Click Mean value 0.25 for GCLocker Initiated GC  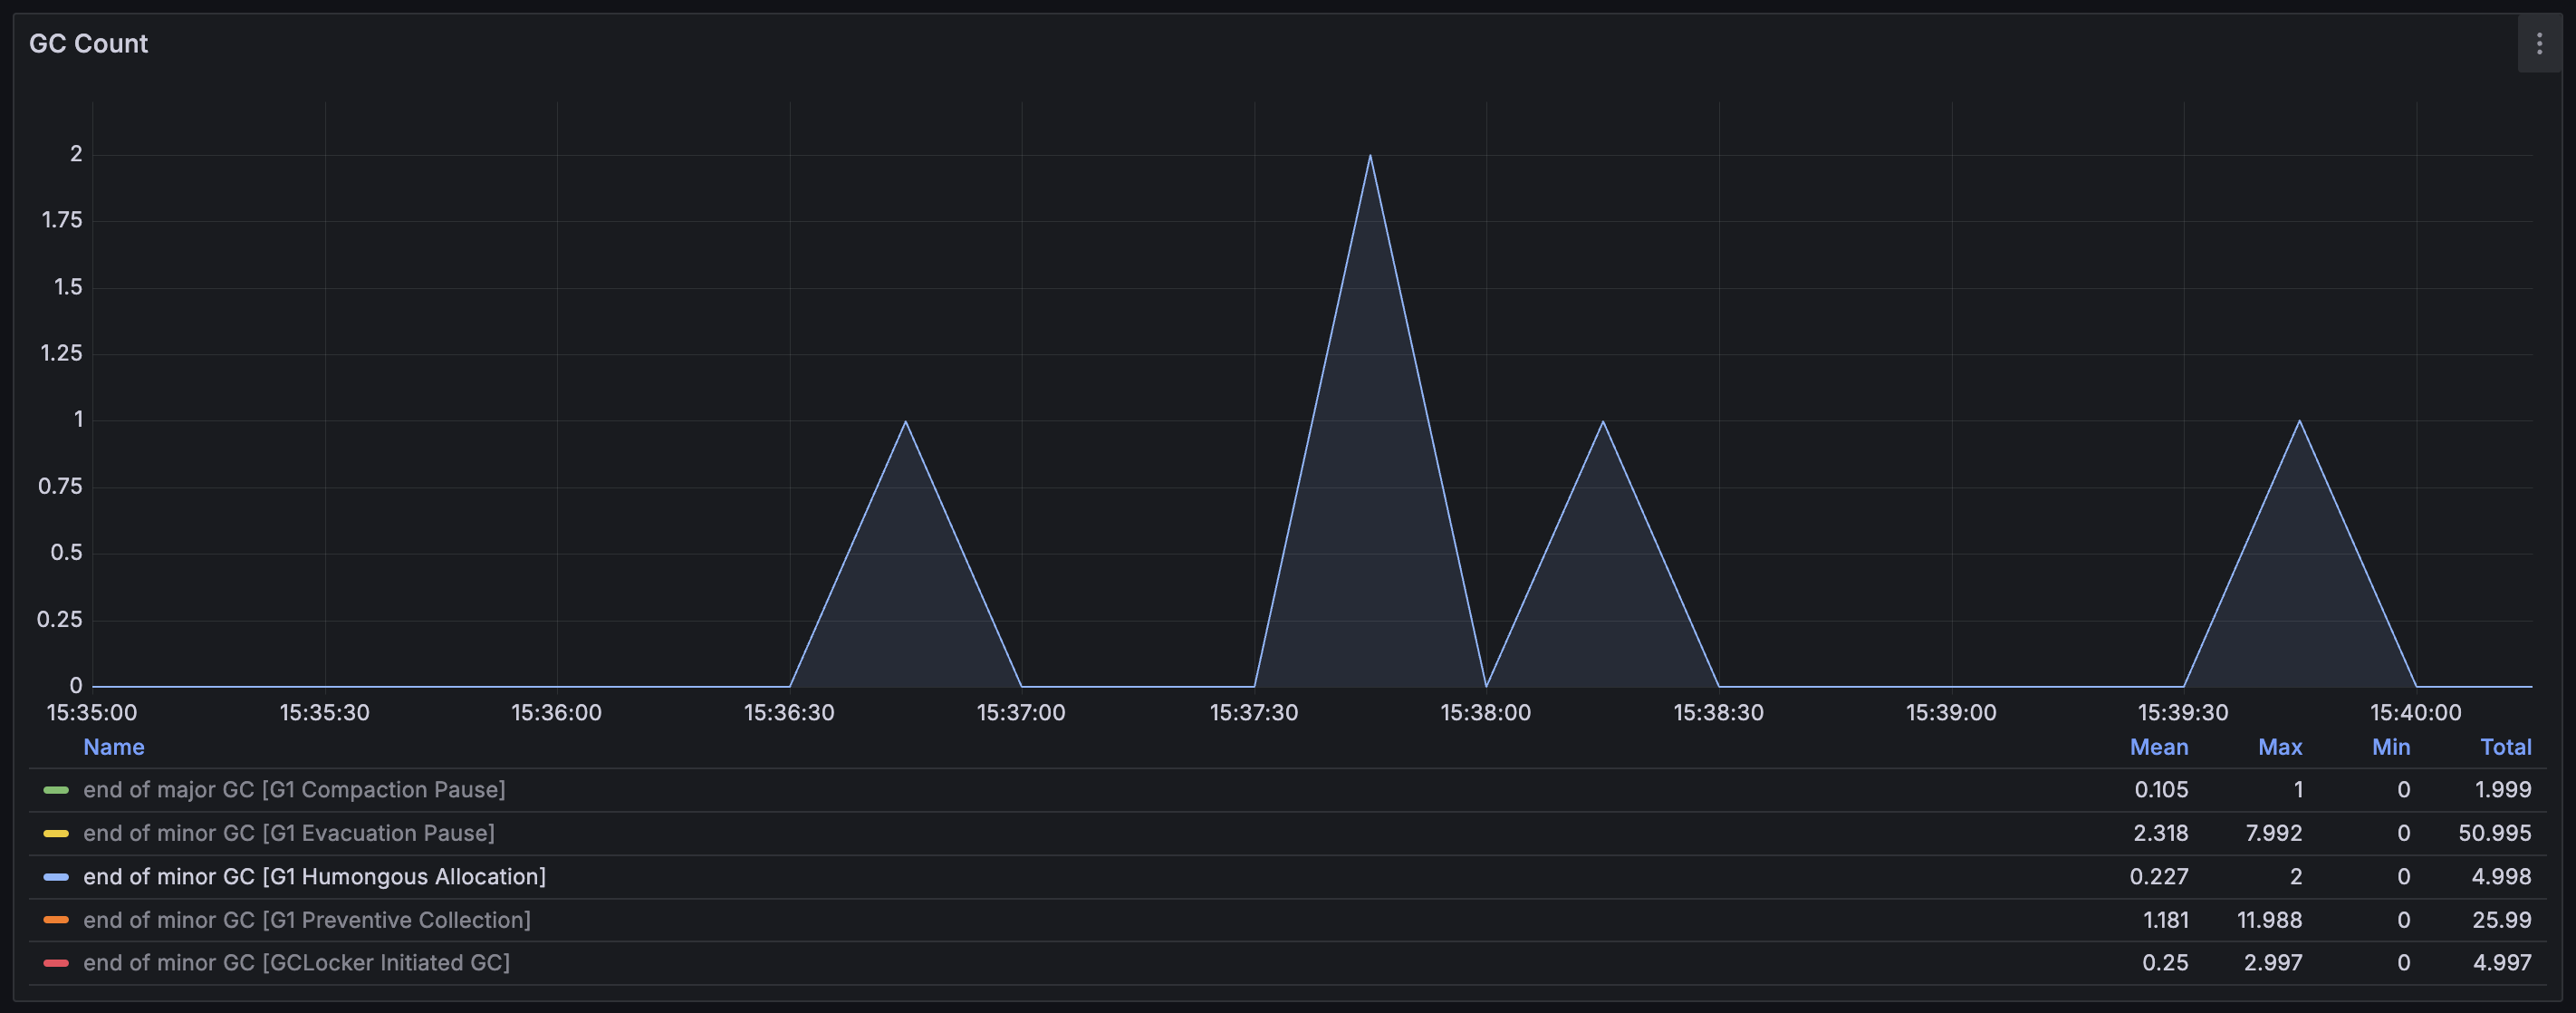click(x=2165, y=963)
